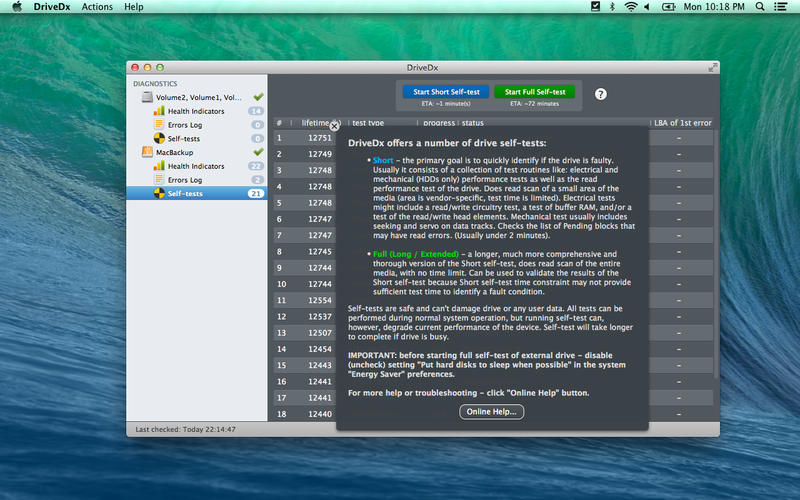
Task: Click the menu bar clock Mon 10:18 PM
Action: (x=714, y=7)
